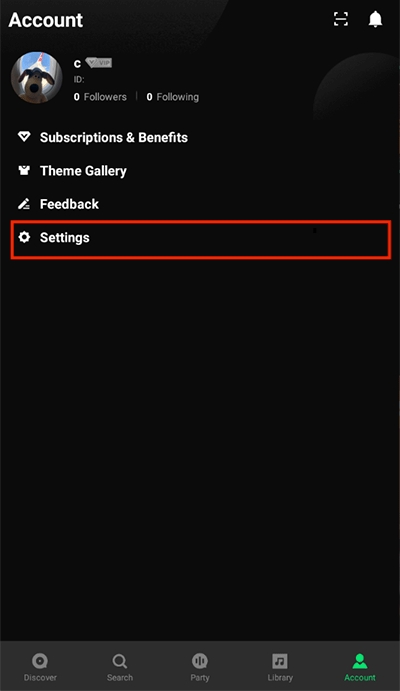
Task: Tap the shirt Theme Gallery icon
Action: click(x=24, y=171)
